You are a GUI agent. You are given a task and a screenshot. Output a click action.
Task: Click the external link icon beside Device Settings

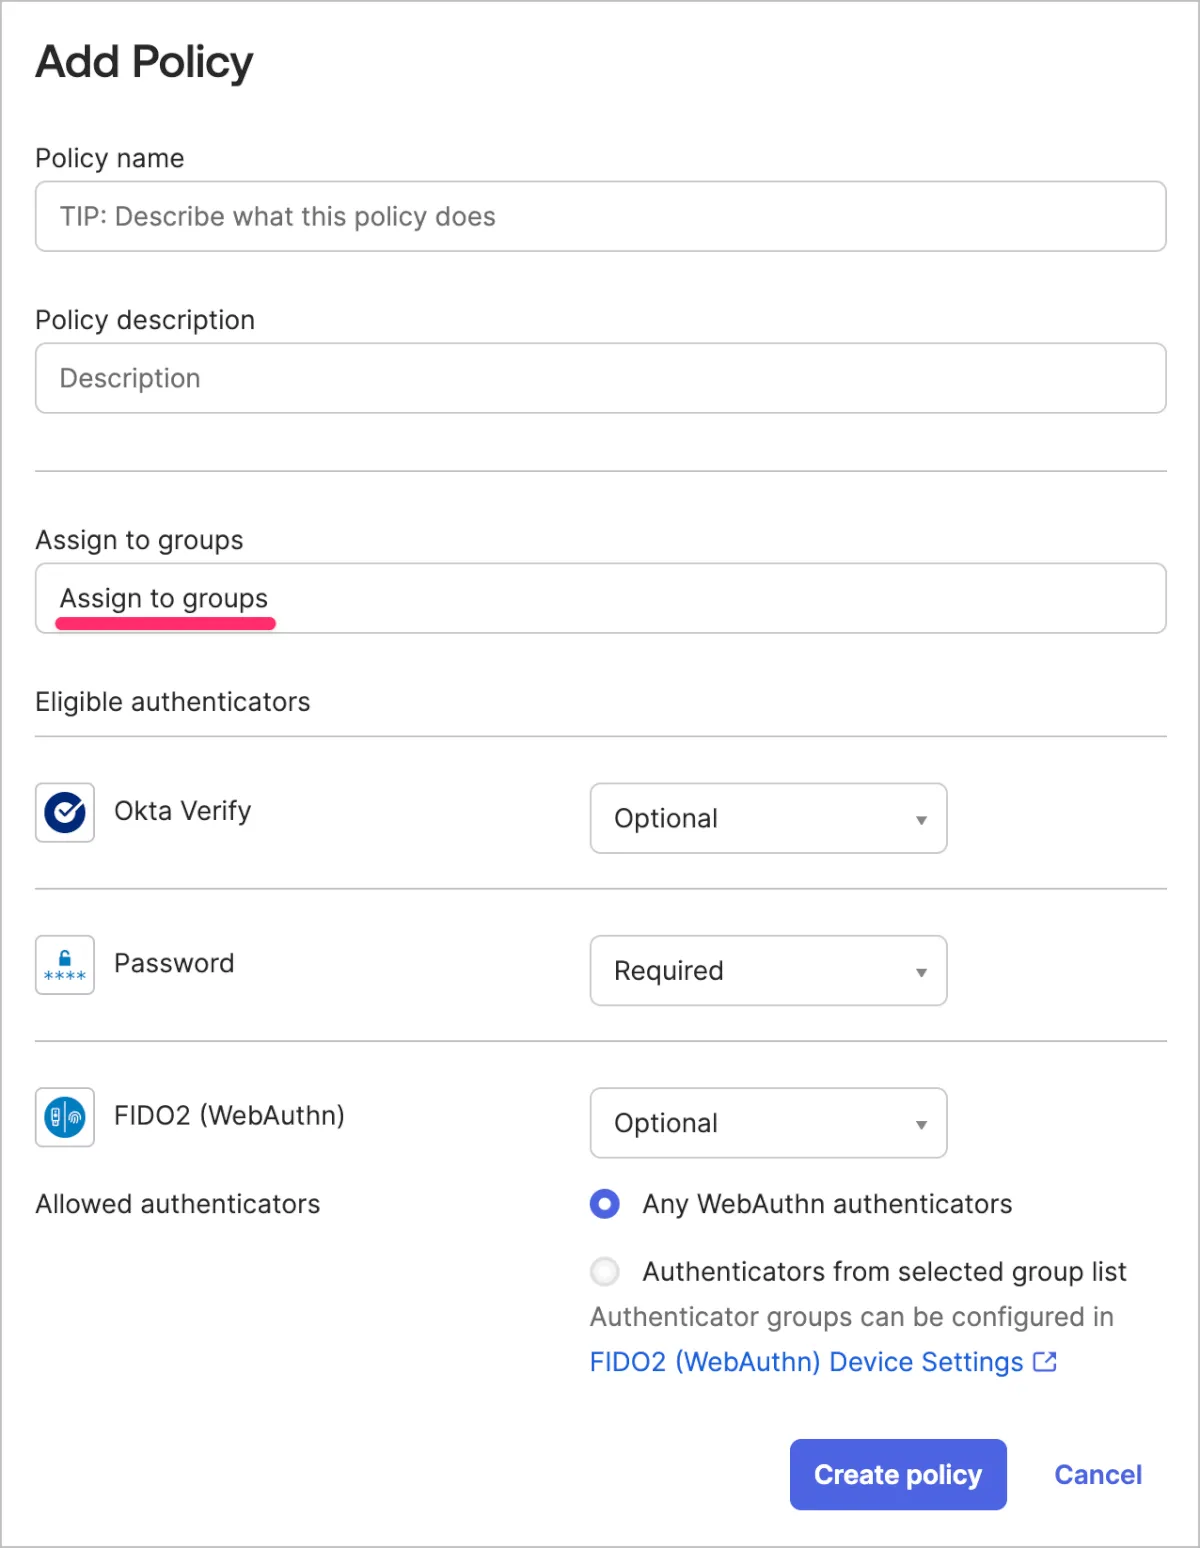1045,1362
